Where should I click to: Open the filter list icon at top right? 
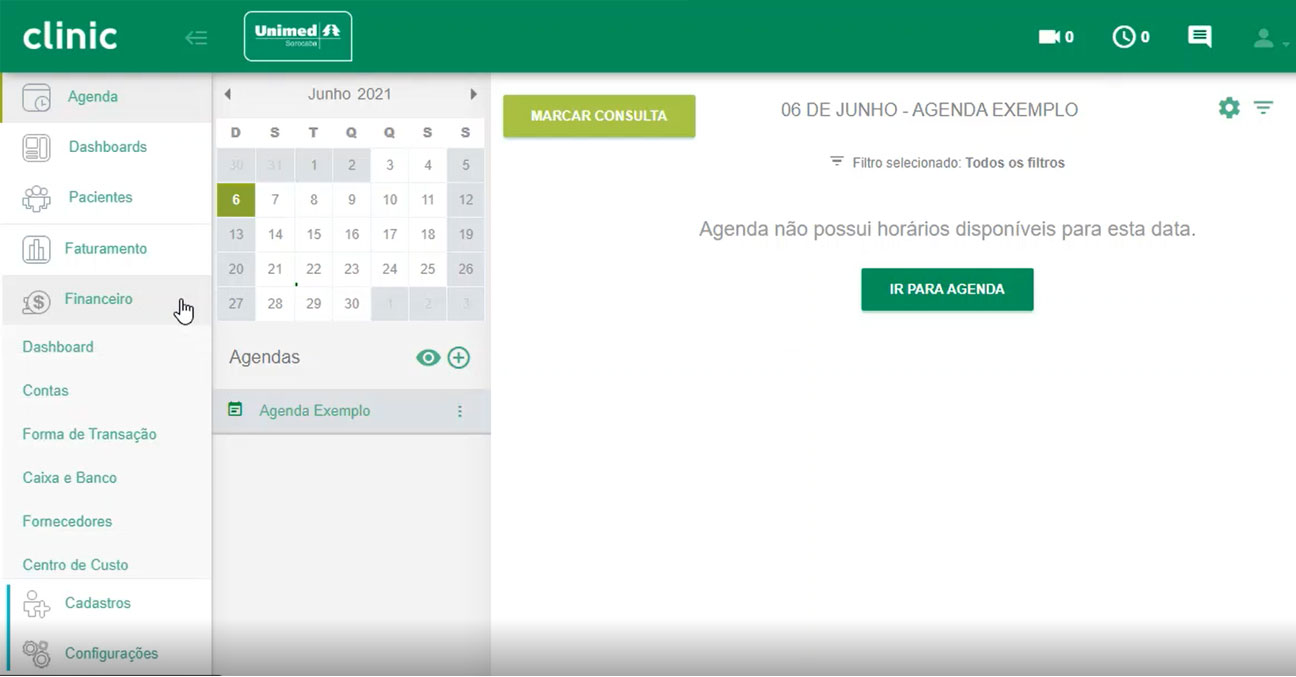click(x=1264, y=108)
